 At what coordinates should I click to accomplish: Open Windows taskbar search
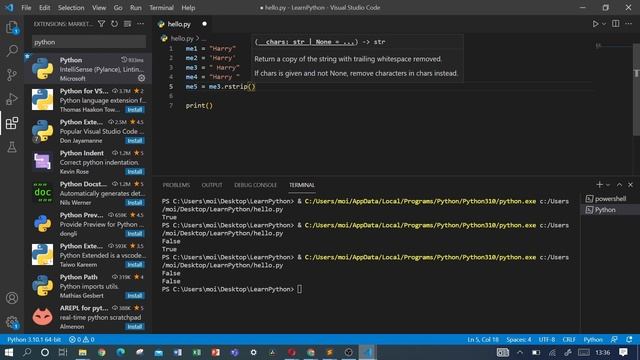pyautogui.click(x=27, y=352)
